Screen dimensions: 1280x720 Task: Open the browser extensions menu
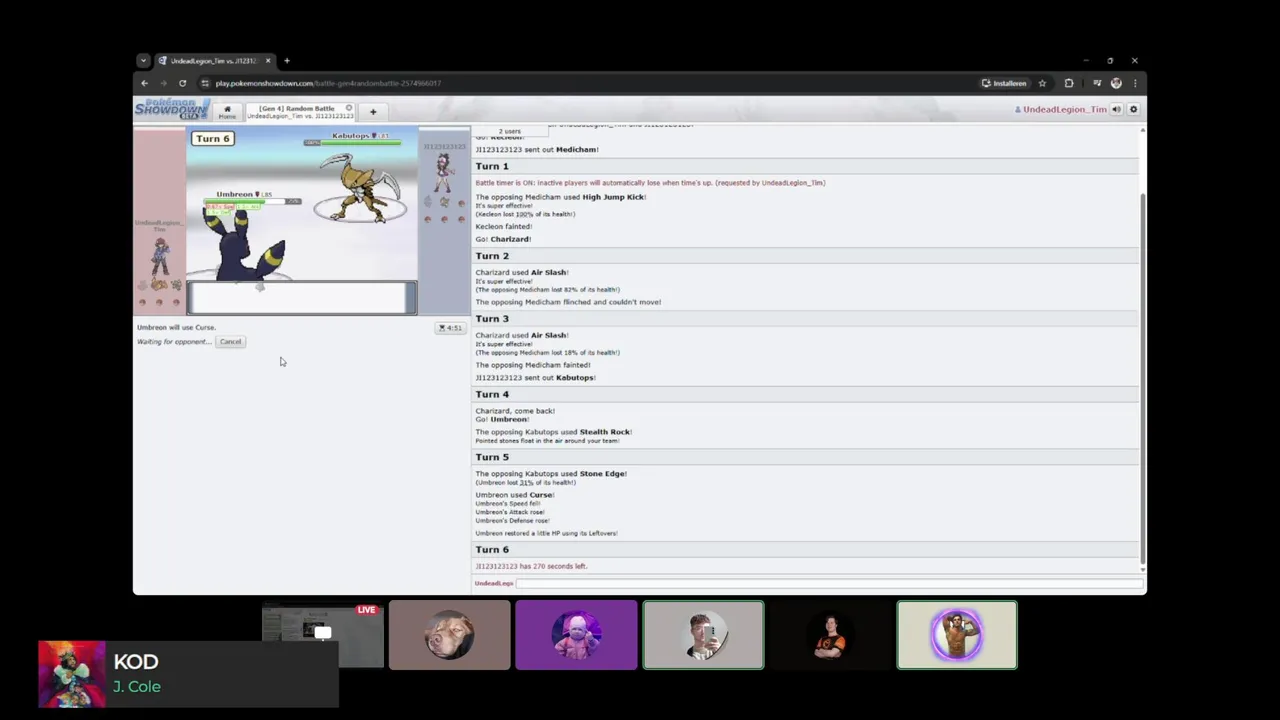[1069, 83]
